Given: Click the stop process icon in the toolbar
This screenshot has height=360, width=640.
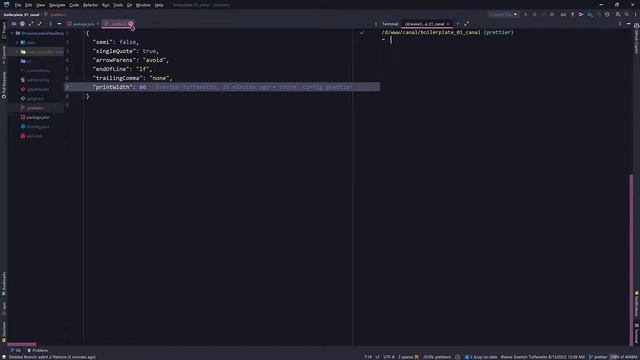Looking at the screenshot, I should [552, 14].
